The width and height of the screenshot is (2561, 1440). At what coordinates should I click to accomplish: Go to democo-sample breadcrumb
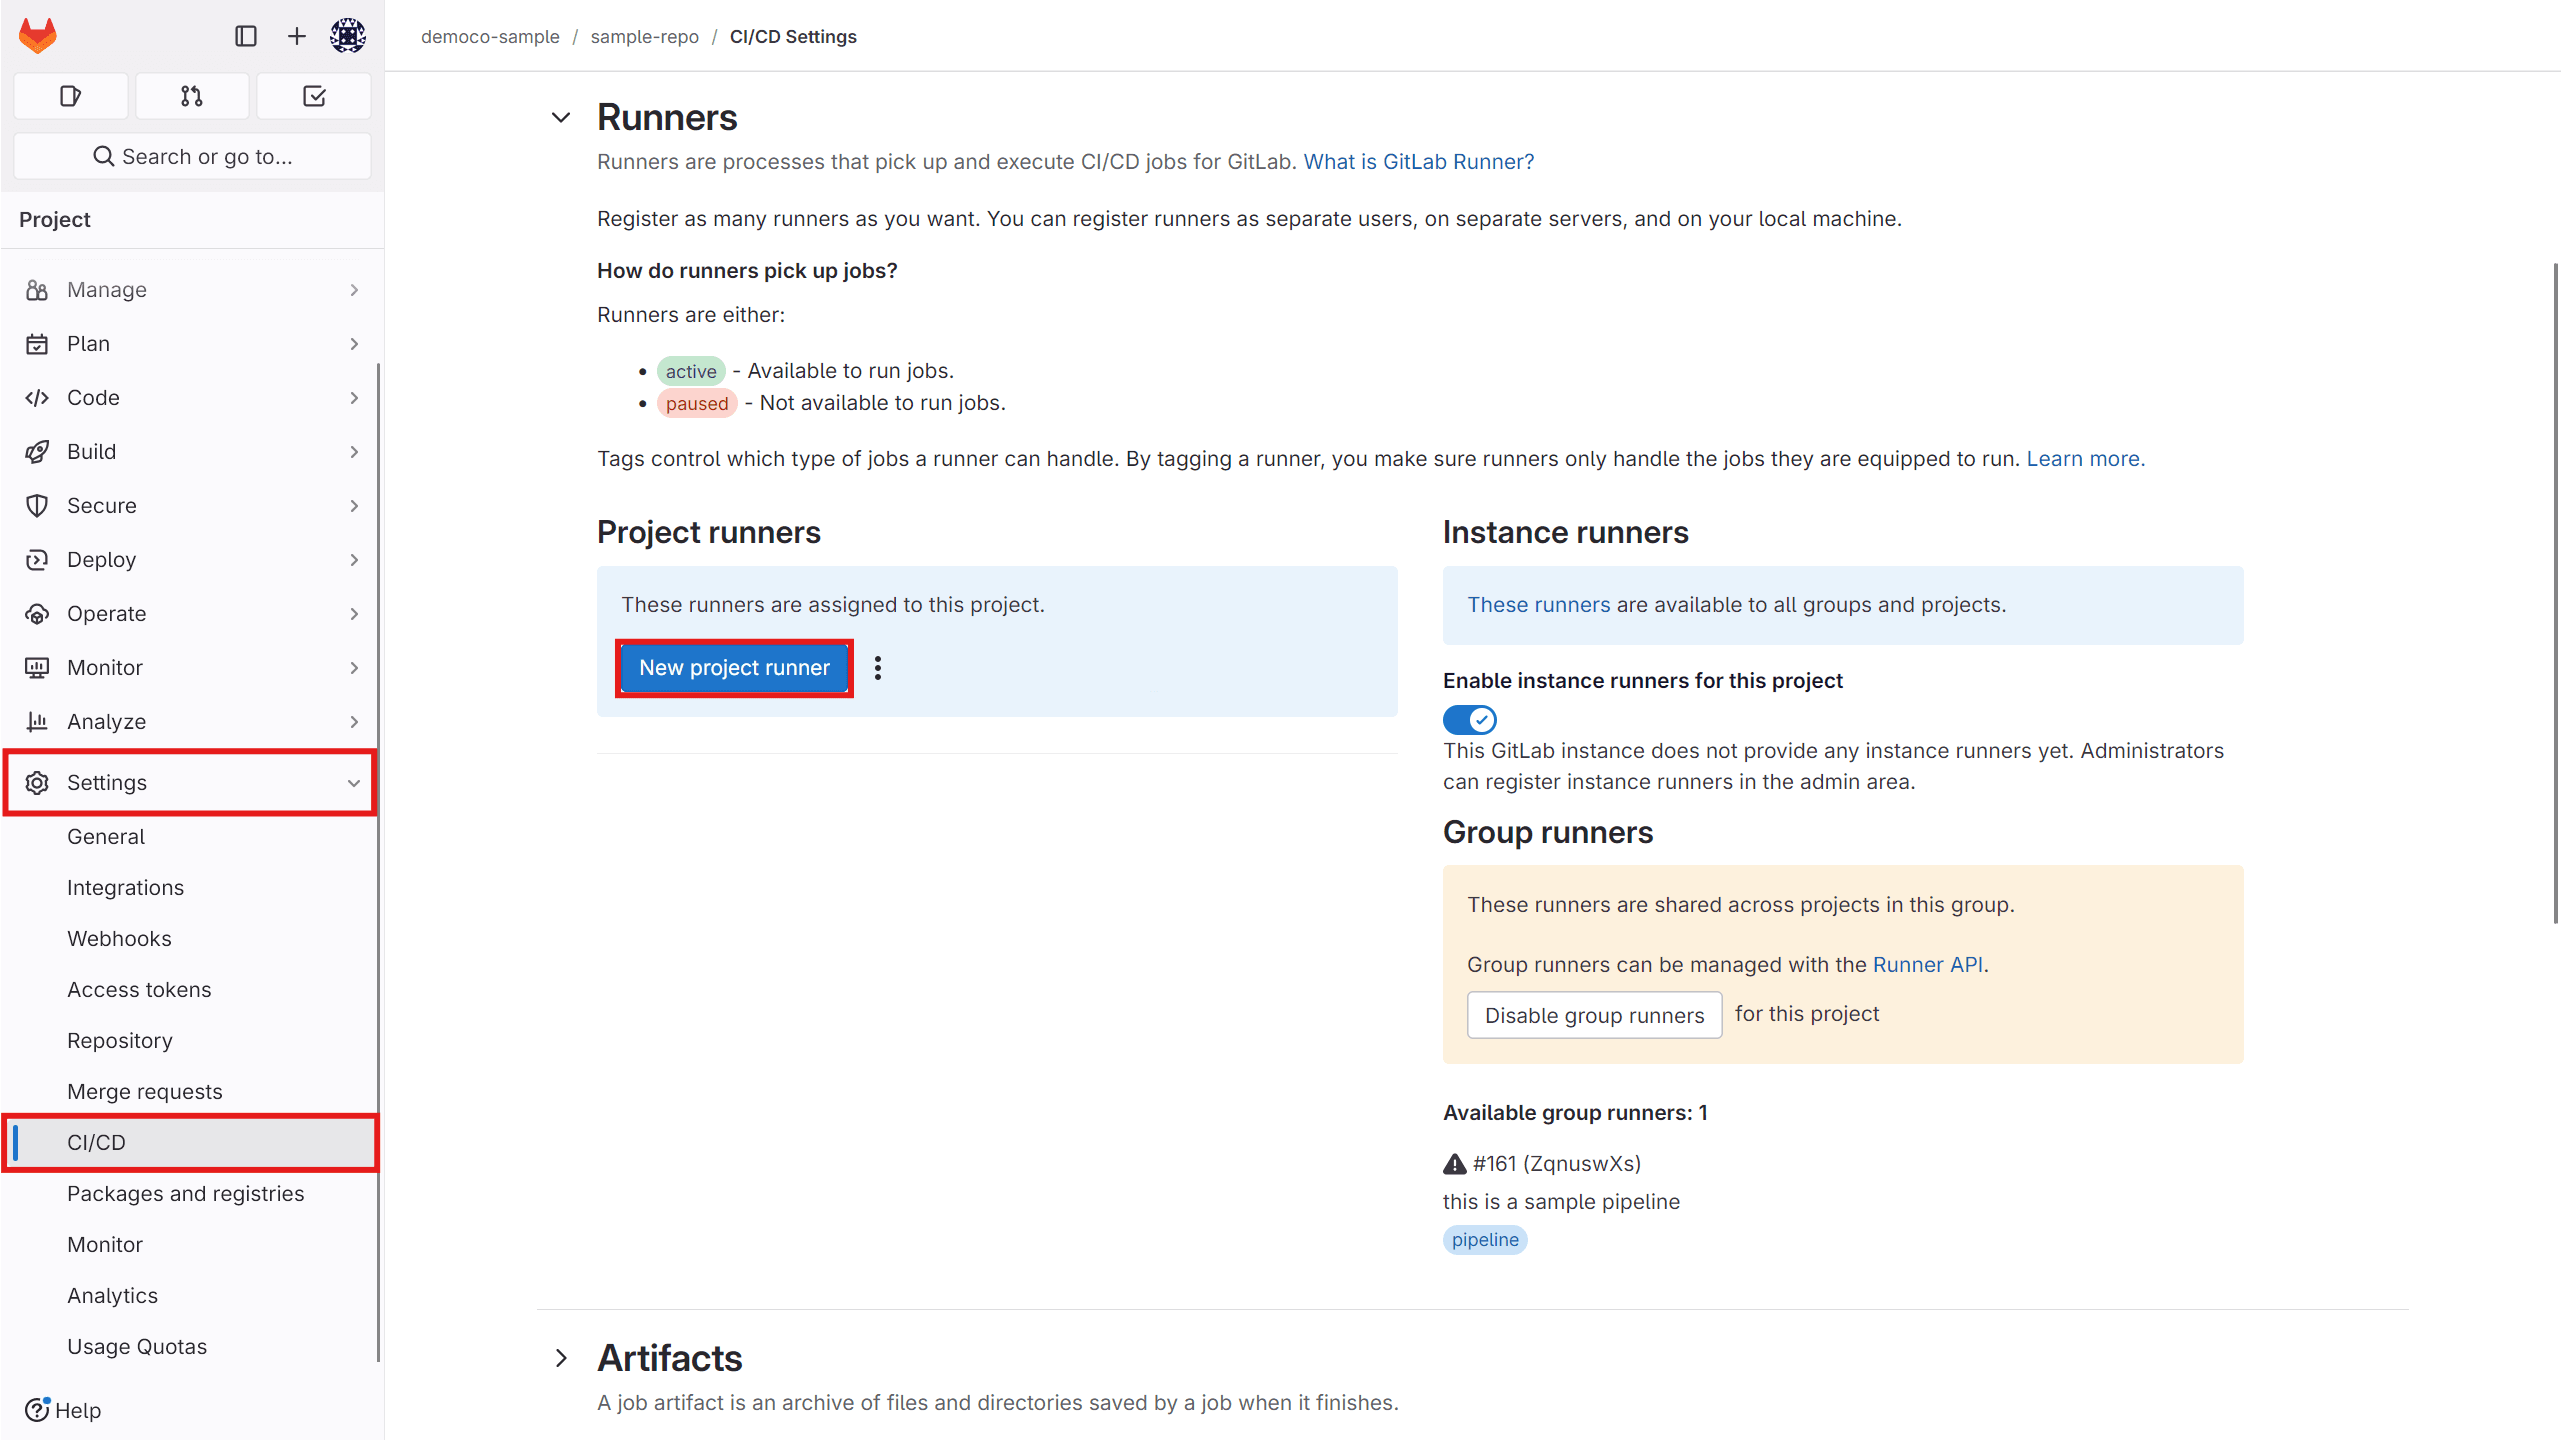click(x=490, y=37)
